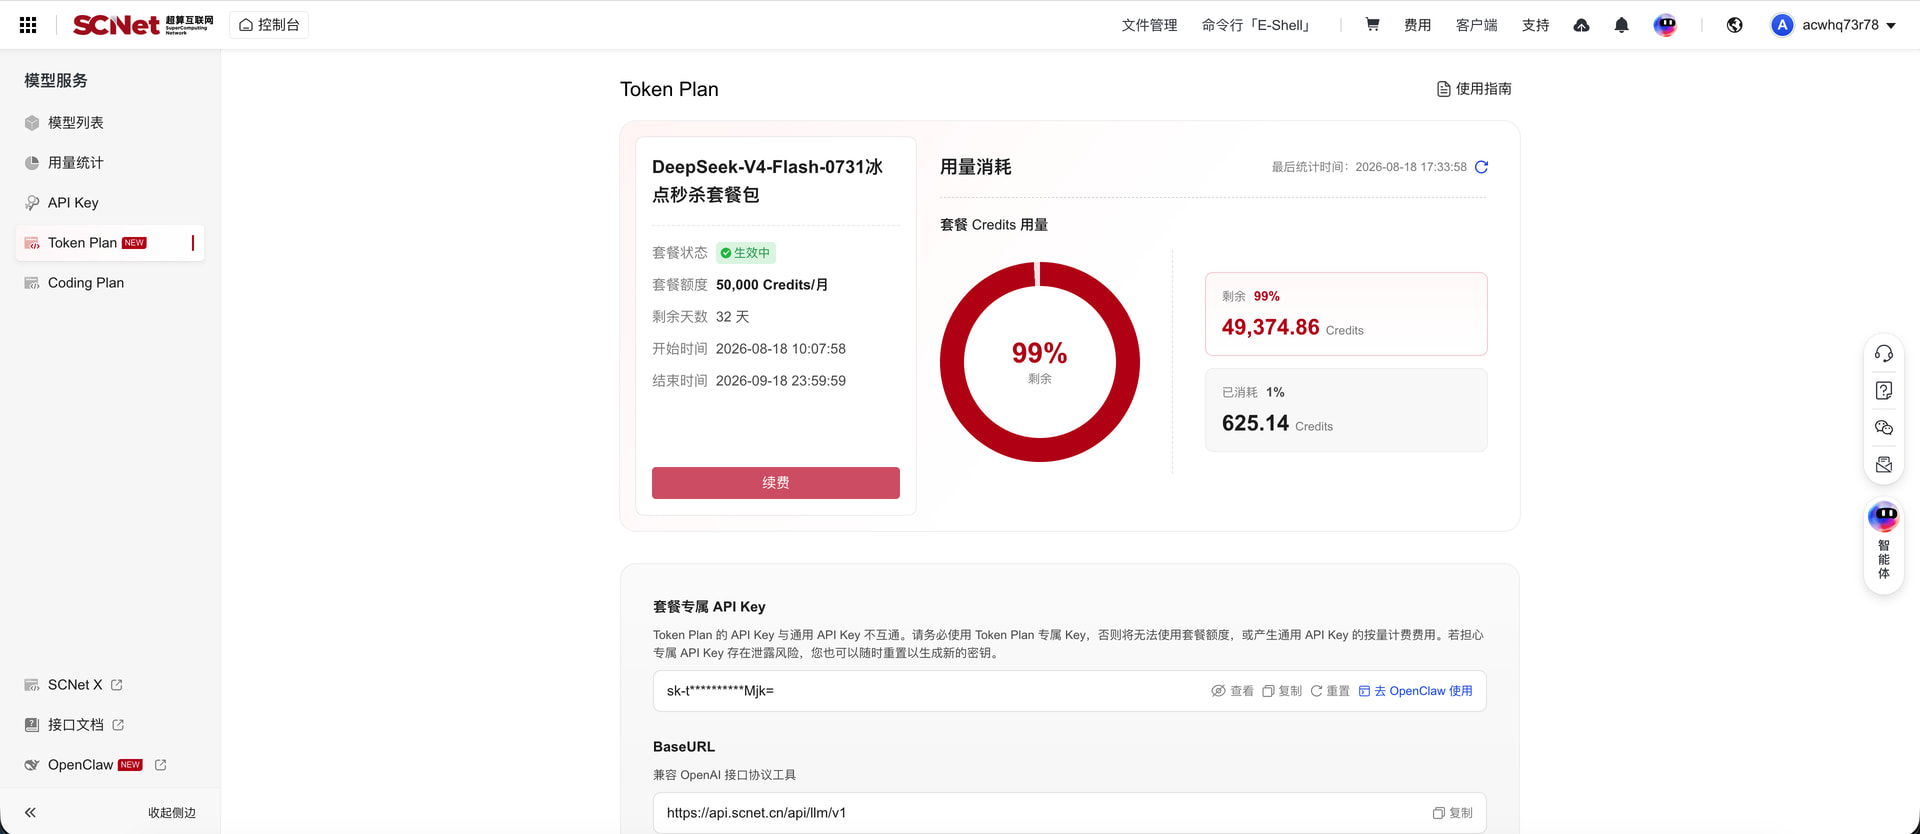Click the 50,000 Credits/月 quota value
Image resolution: width=1920 pixels, height=834 pixels.
772,285
